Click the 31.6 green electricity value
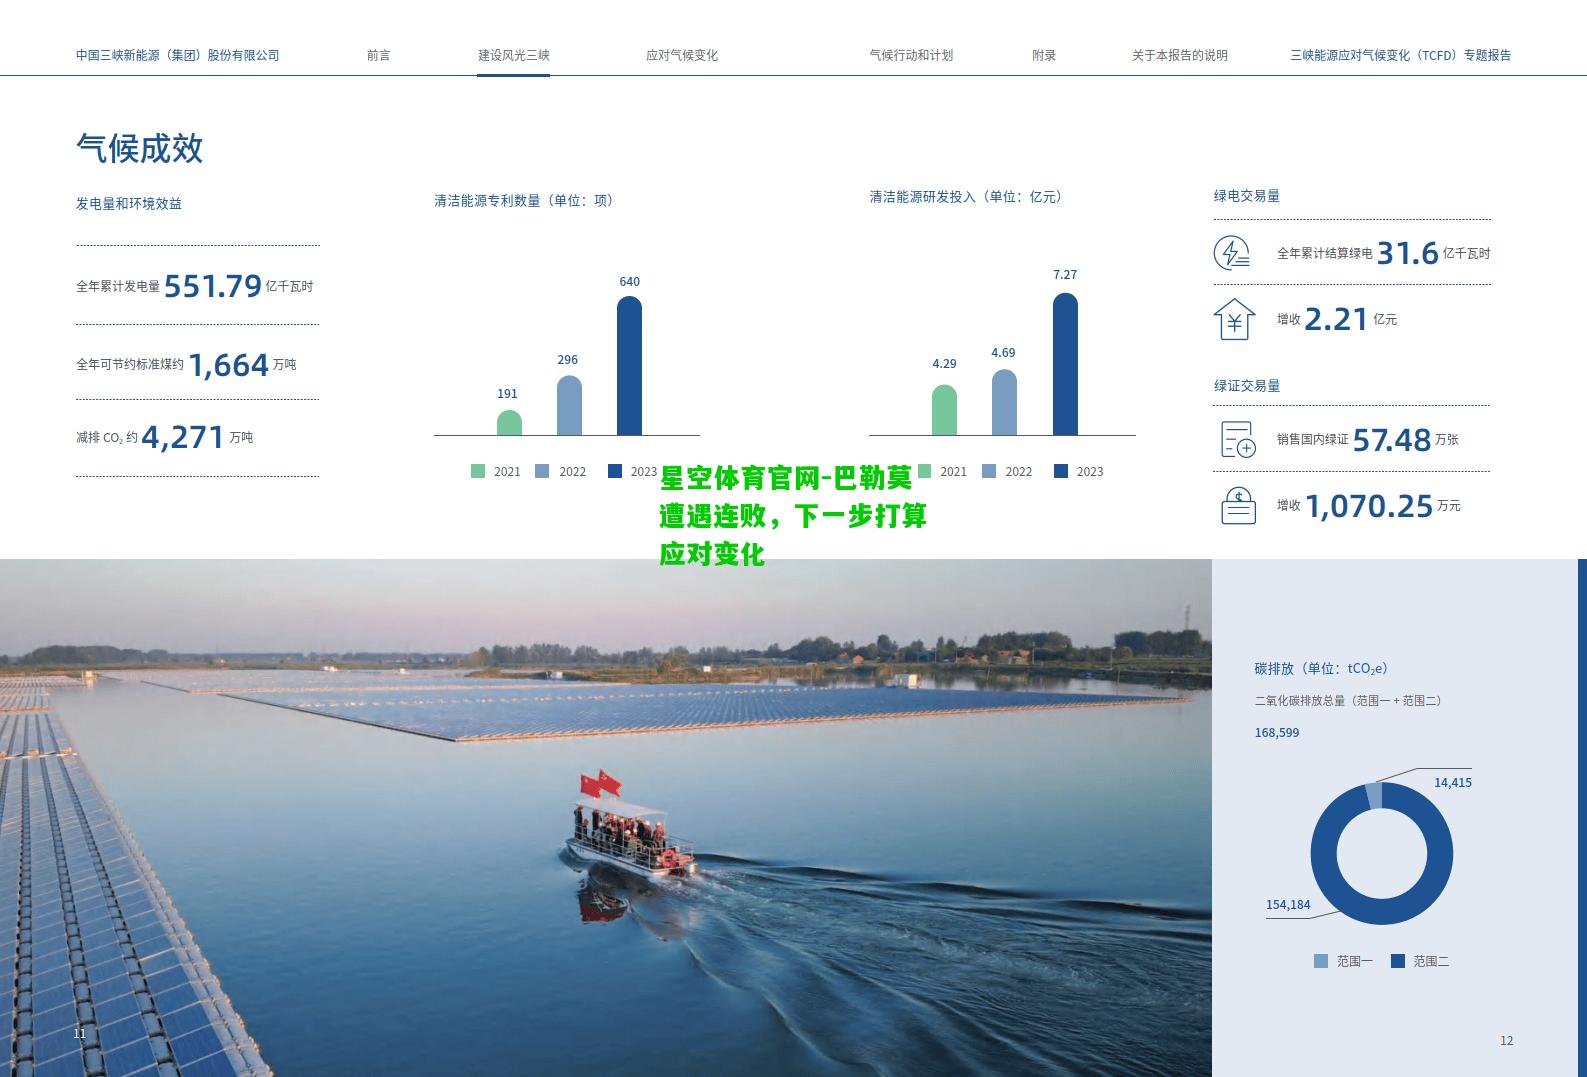The width and height of the screenshot is (1587, 1077). point(1407,254)
